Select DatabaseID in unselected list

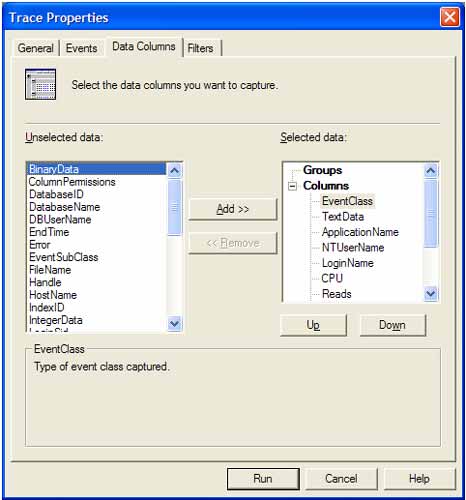pyautogui.click(x=96, y=194)
